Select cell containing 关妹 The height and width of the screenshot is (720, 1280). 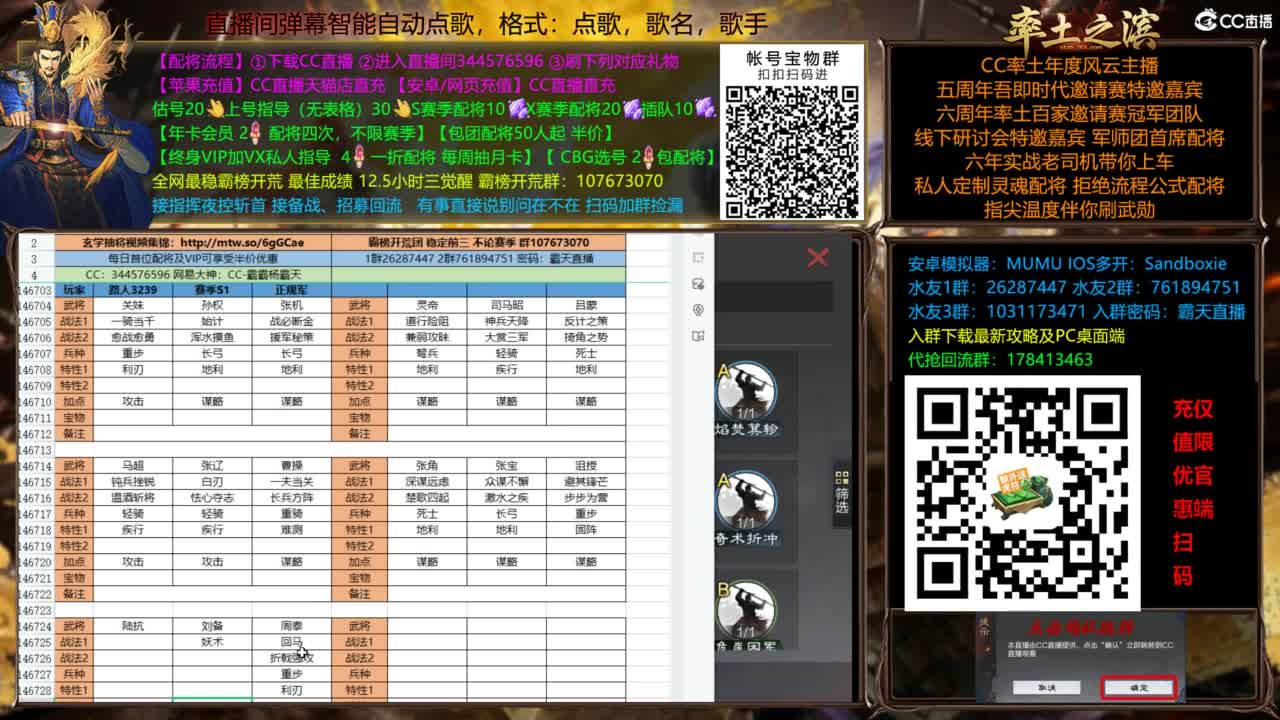click(132, 305)
